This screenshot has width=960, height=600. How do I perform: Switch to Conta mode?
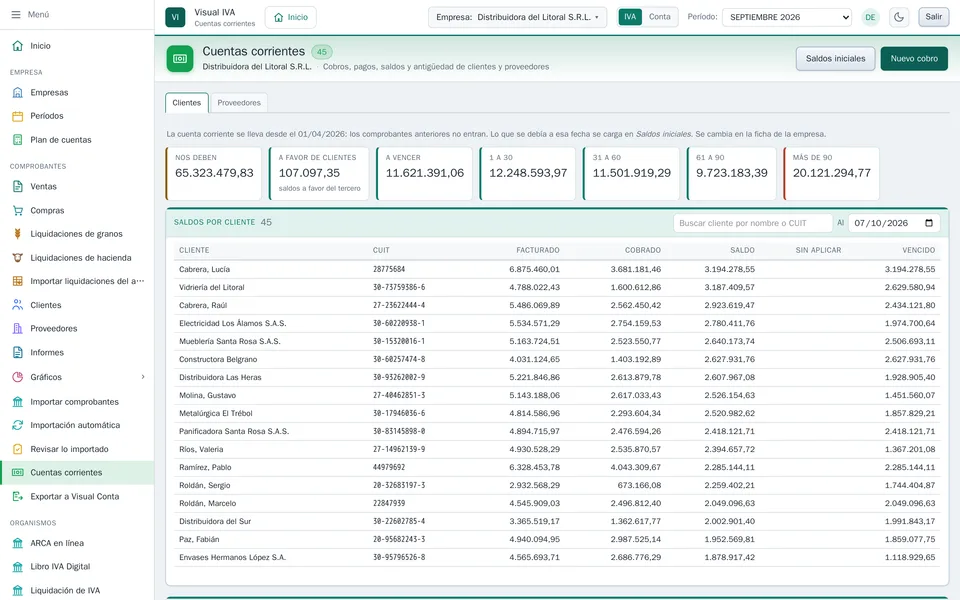point(659,17)
